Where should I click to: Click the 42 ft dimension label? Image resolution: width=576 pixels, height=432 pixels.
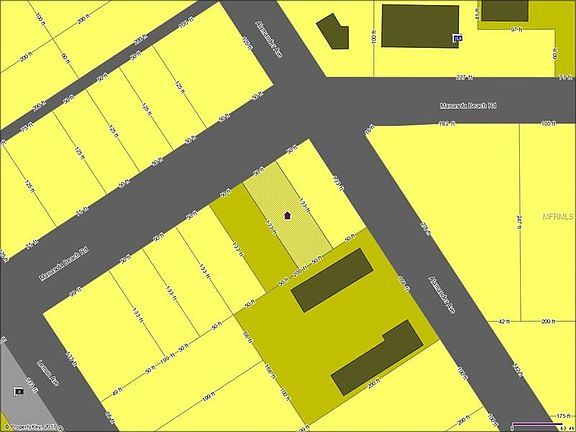pos(504,321)
